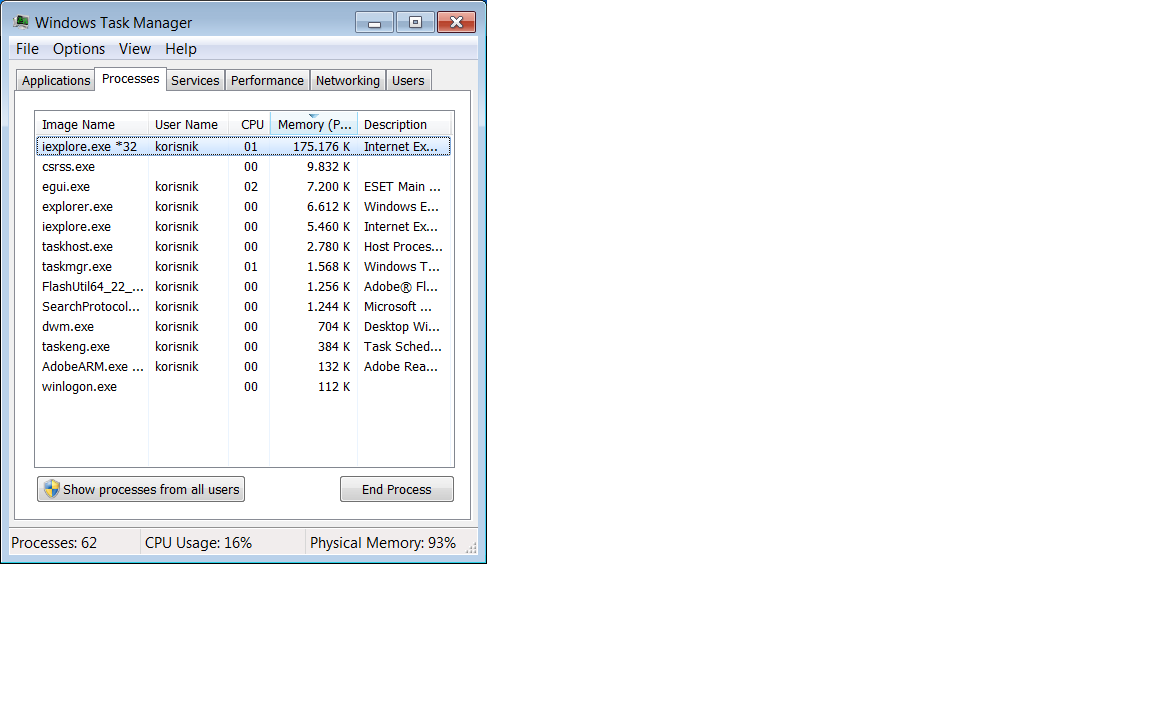Select the csrss.exe process
1152x720 pixels.
point(243,167)
